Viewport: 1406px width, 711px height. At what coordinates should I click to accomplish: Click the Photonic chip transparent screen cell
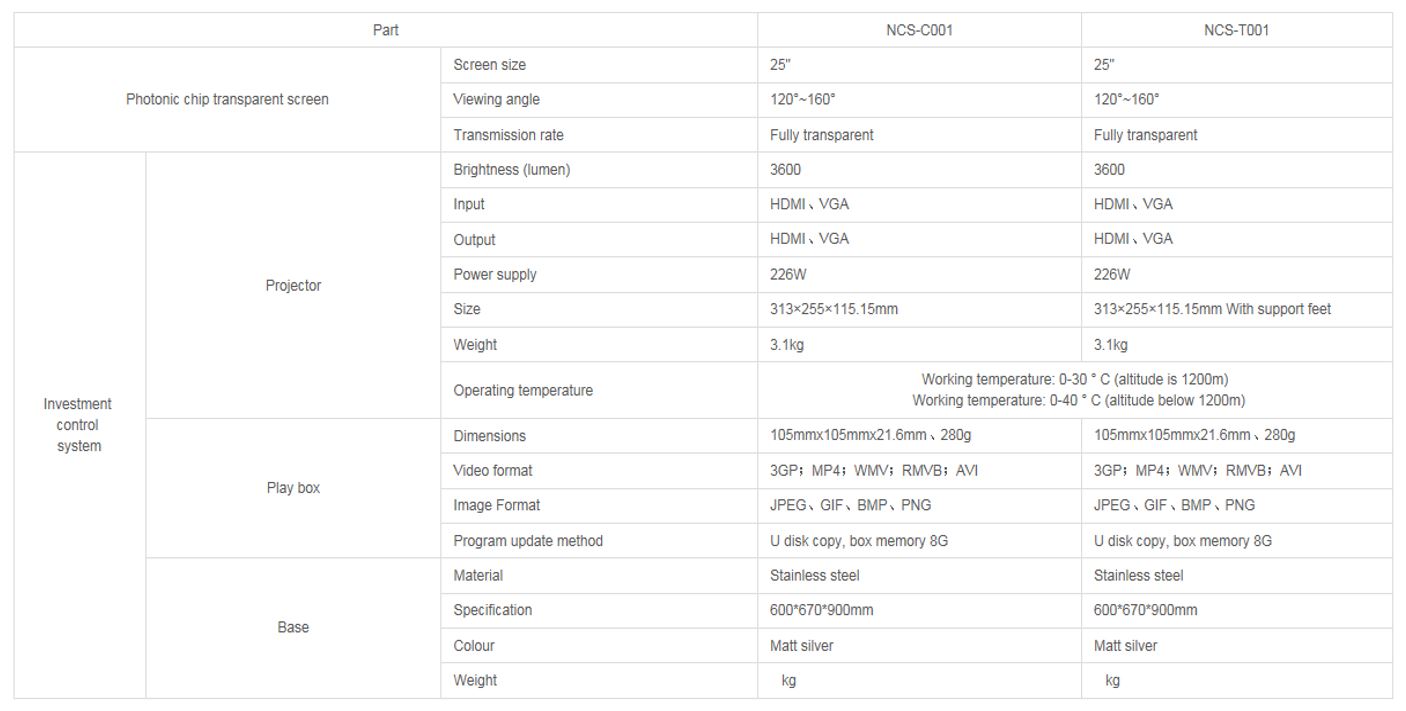pyautogui.click(x=227, y=100)
